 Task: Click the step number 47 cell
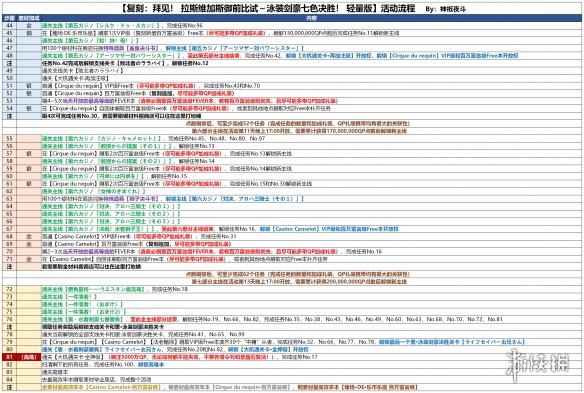point(9,48)
